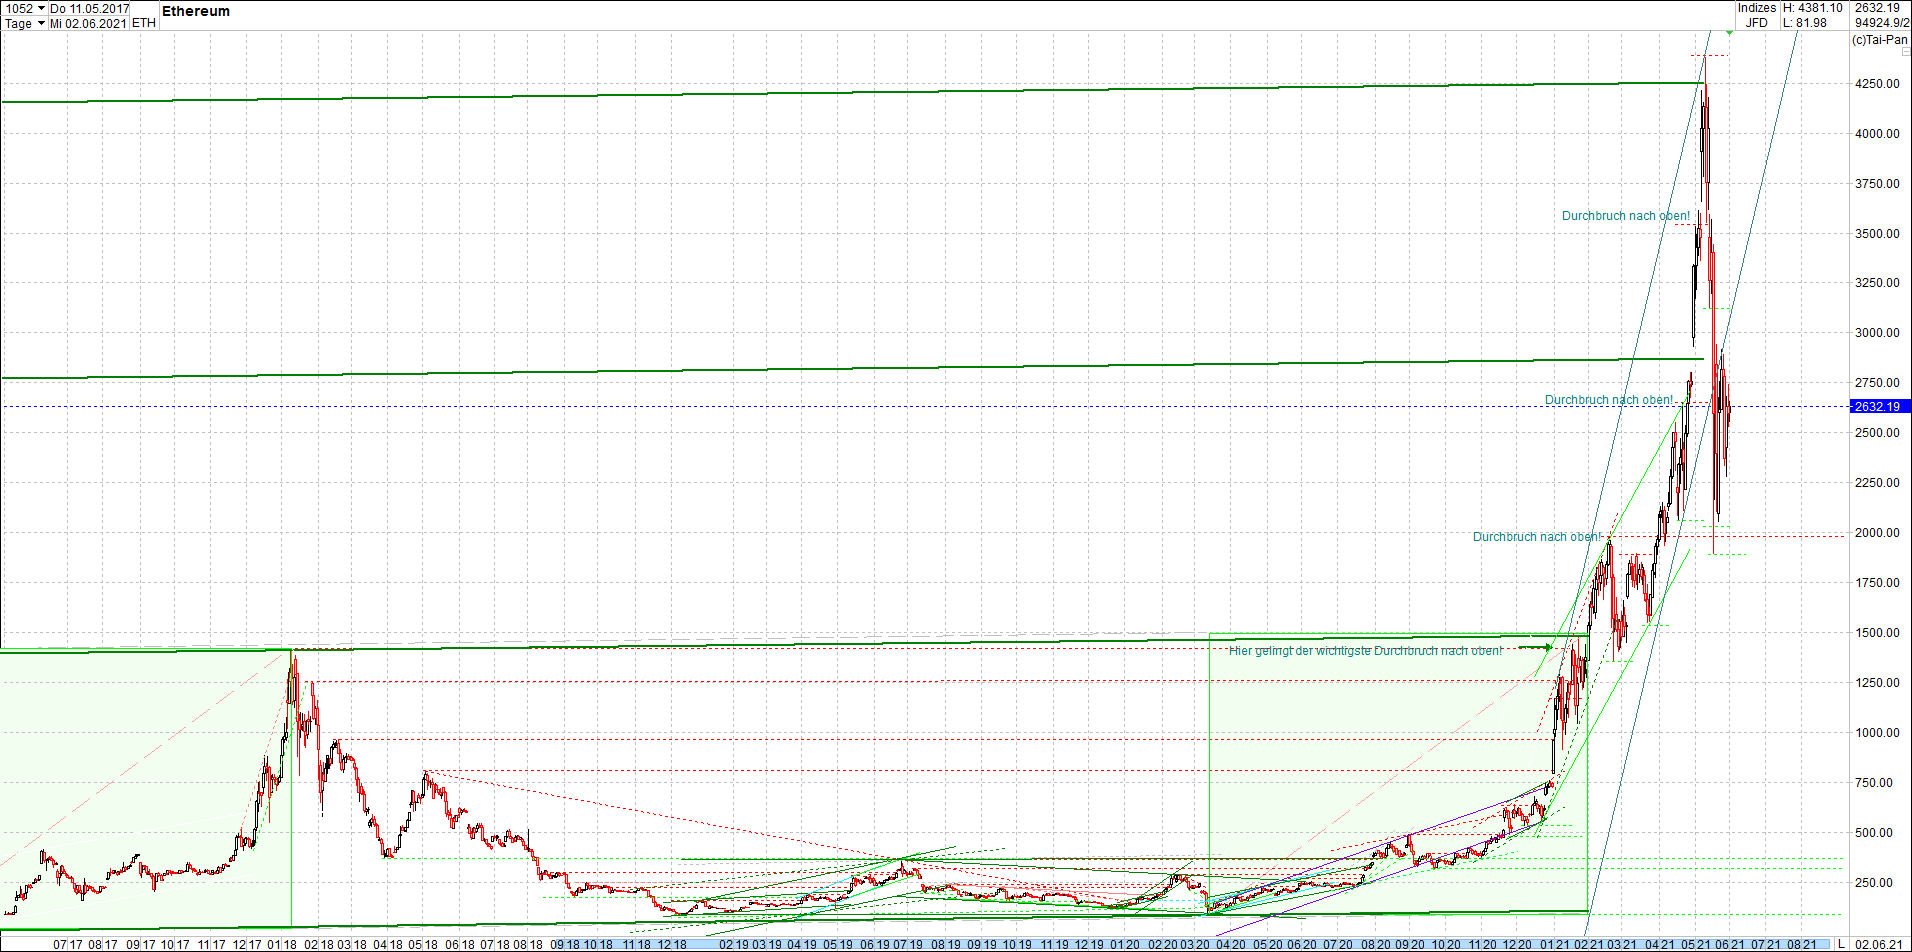
Task: Click the (c)Tai-Pan copyright label
Action: [1878, 40]
